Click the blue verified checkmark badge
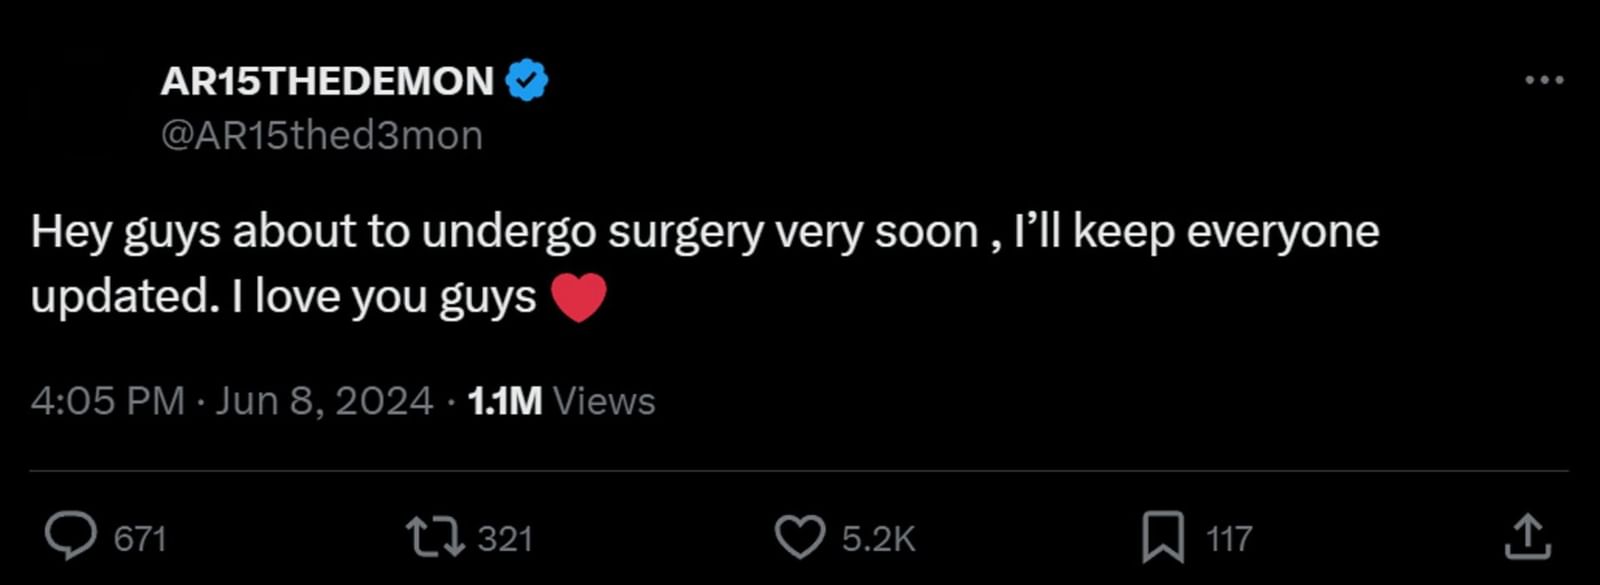Viewport: 1600px width, 585px height. 527,80
